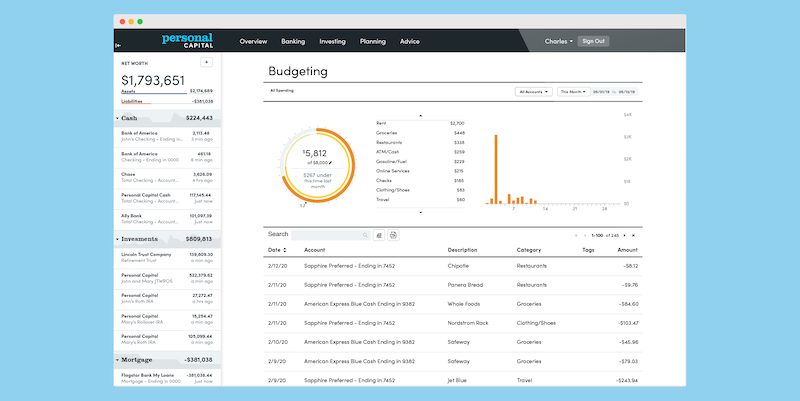
Task: Open the All Accounts dropdown
Action: tap(534, 91)
